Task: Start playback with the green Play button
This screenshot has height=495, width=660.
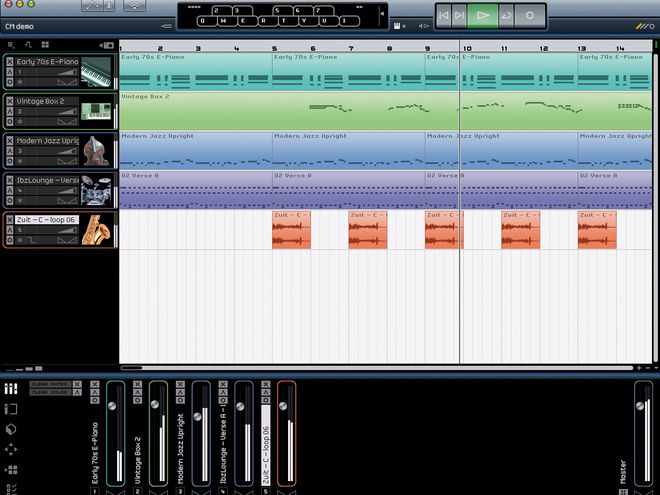Action: coord(483,16)
